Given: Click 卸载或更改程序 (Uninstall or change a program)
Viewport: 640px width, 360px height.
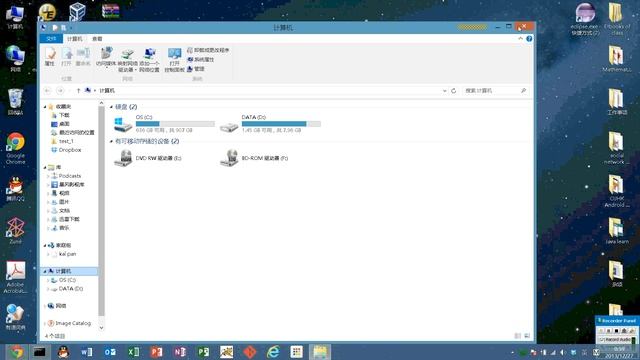Looking at the screenshot, I should tap(208, 50).
